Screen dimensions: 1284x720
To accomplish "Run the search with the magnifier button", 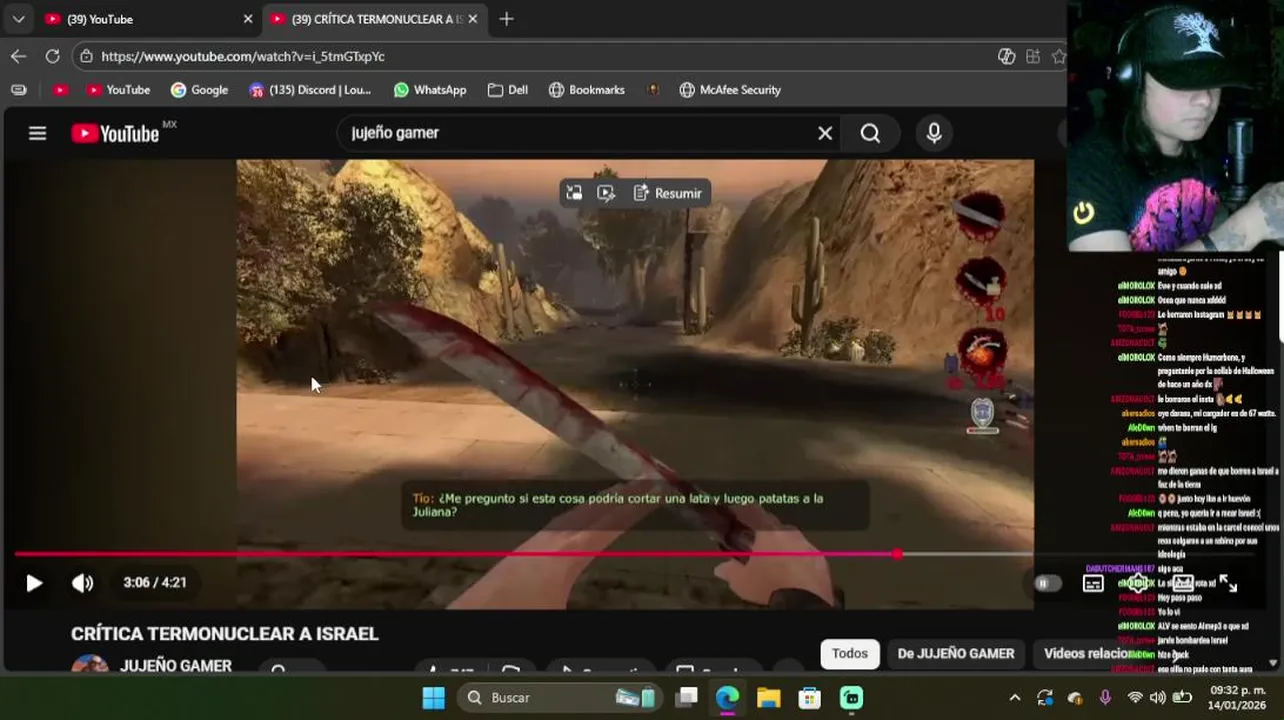I will pos(870,133).
